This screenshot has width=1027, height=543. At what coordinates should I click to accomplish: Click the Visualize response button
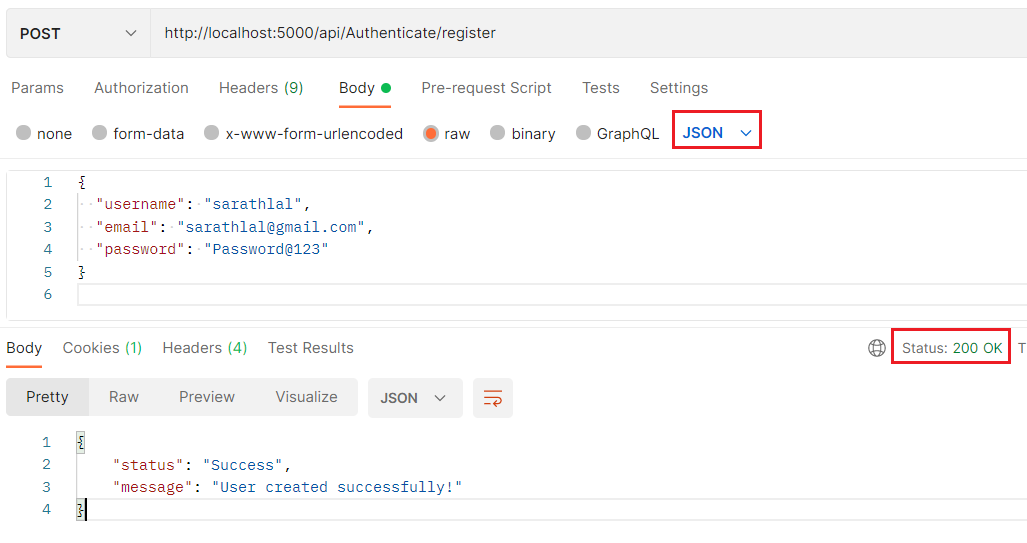point(306,397)
